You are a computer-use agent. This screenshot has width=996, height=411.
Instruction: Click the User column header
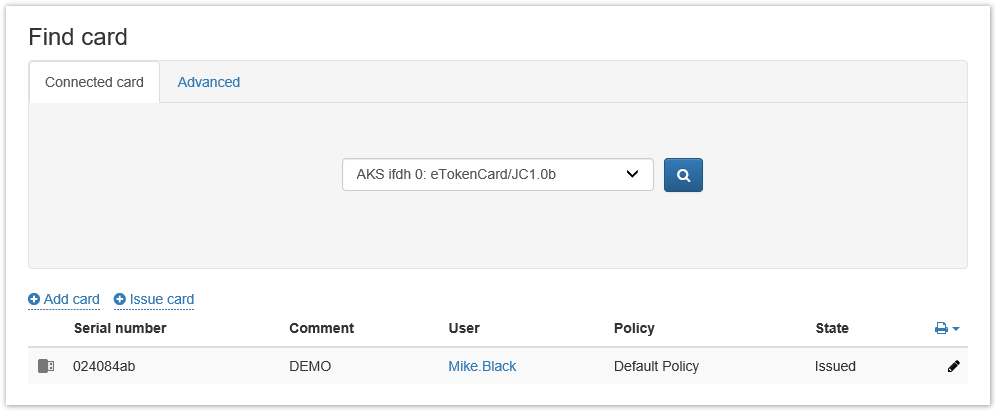coord(464,328)
